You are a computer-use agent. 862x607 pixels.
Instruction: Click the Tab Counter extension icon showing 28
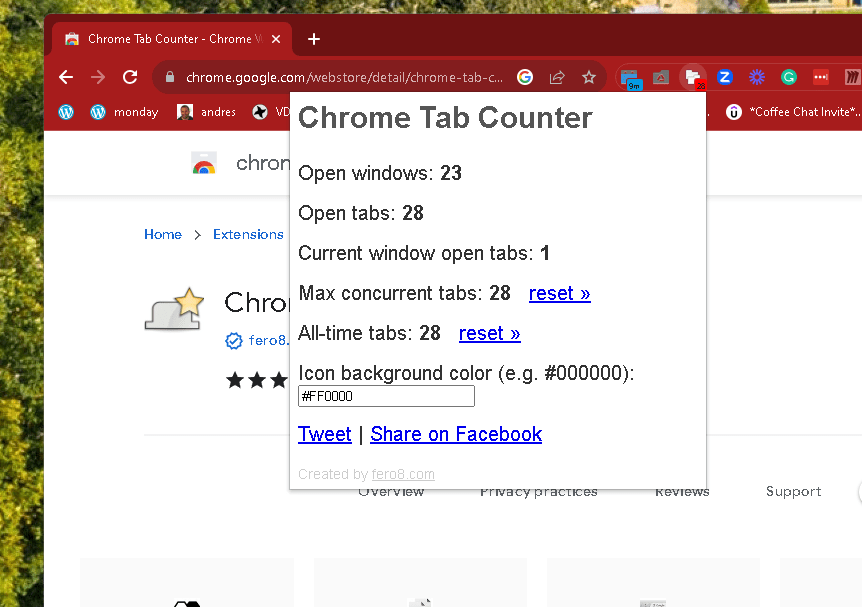[x=693, y=78]
